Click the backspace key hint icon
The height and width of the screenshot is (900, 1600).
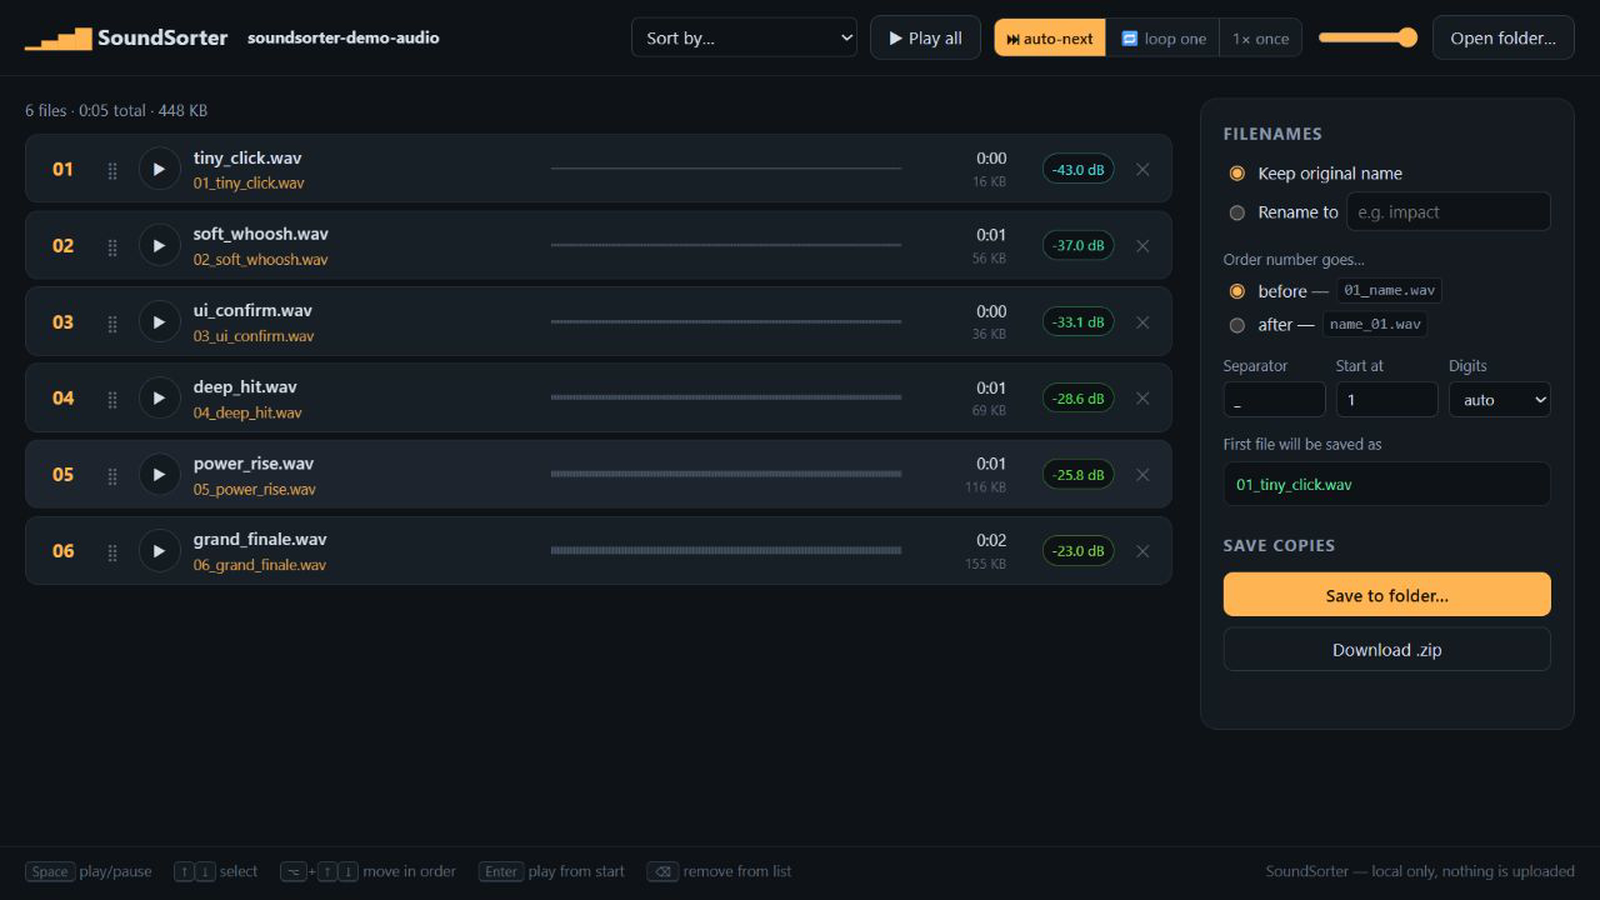coord(663,872)
